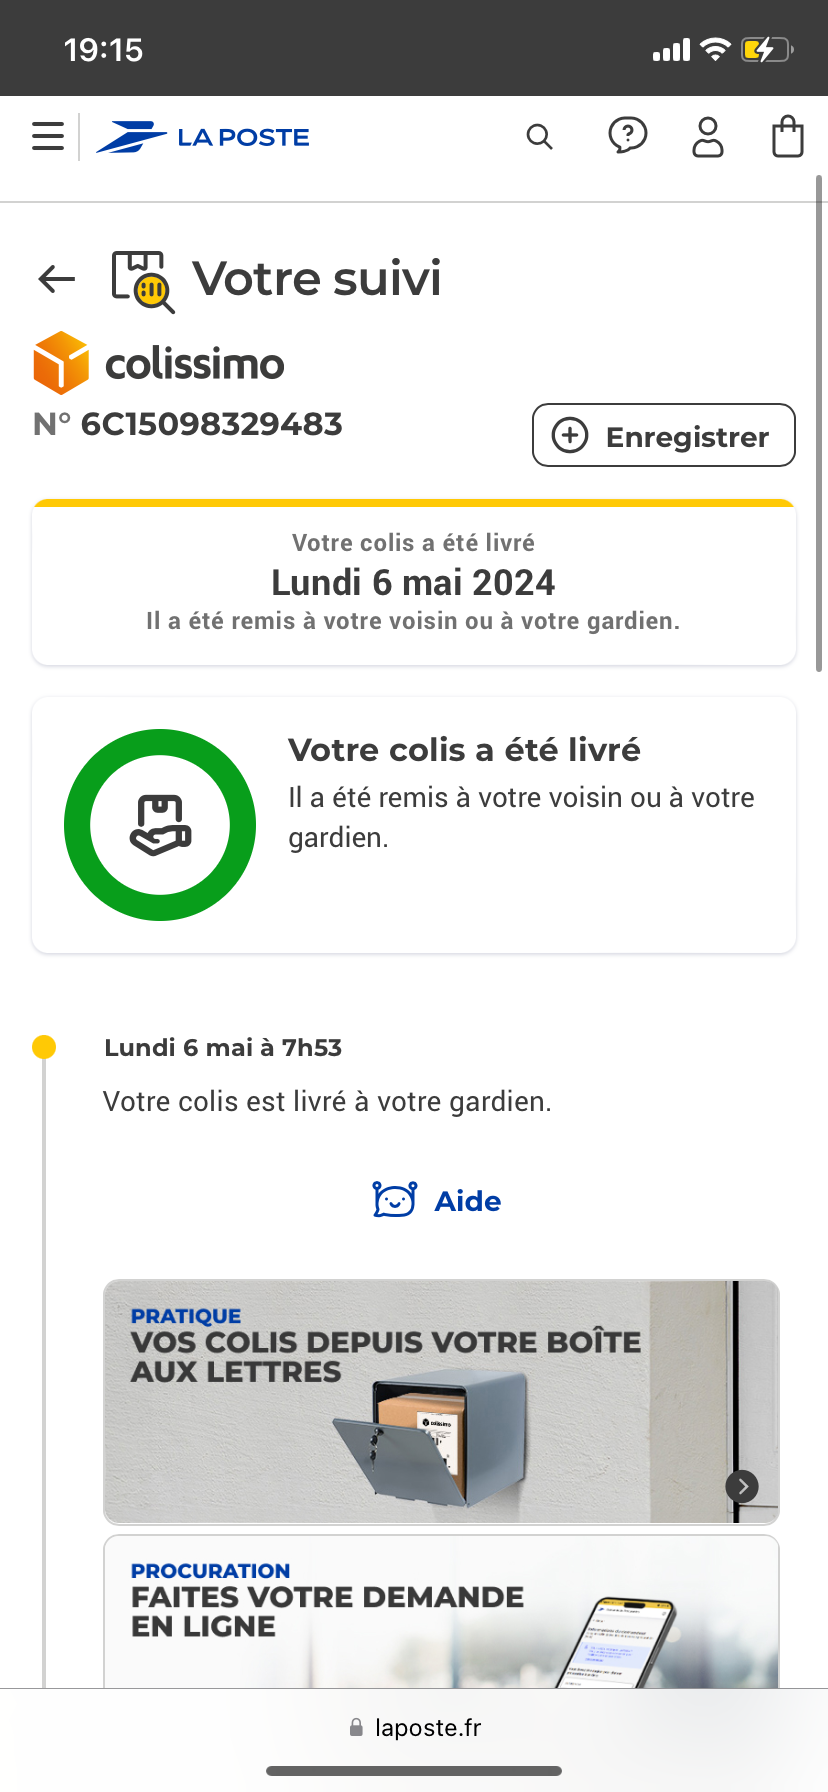Go back with the left arrow
This screenshot has height=1792, width=828.
(x=57, y=279)
